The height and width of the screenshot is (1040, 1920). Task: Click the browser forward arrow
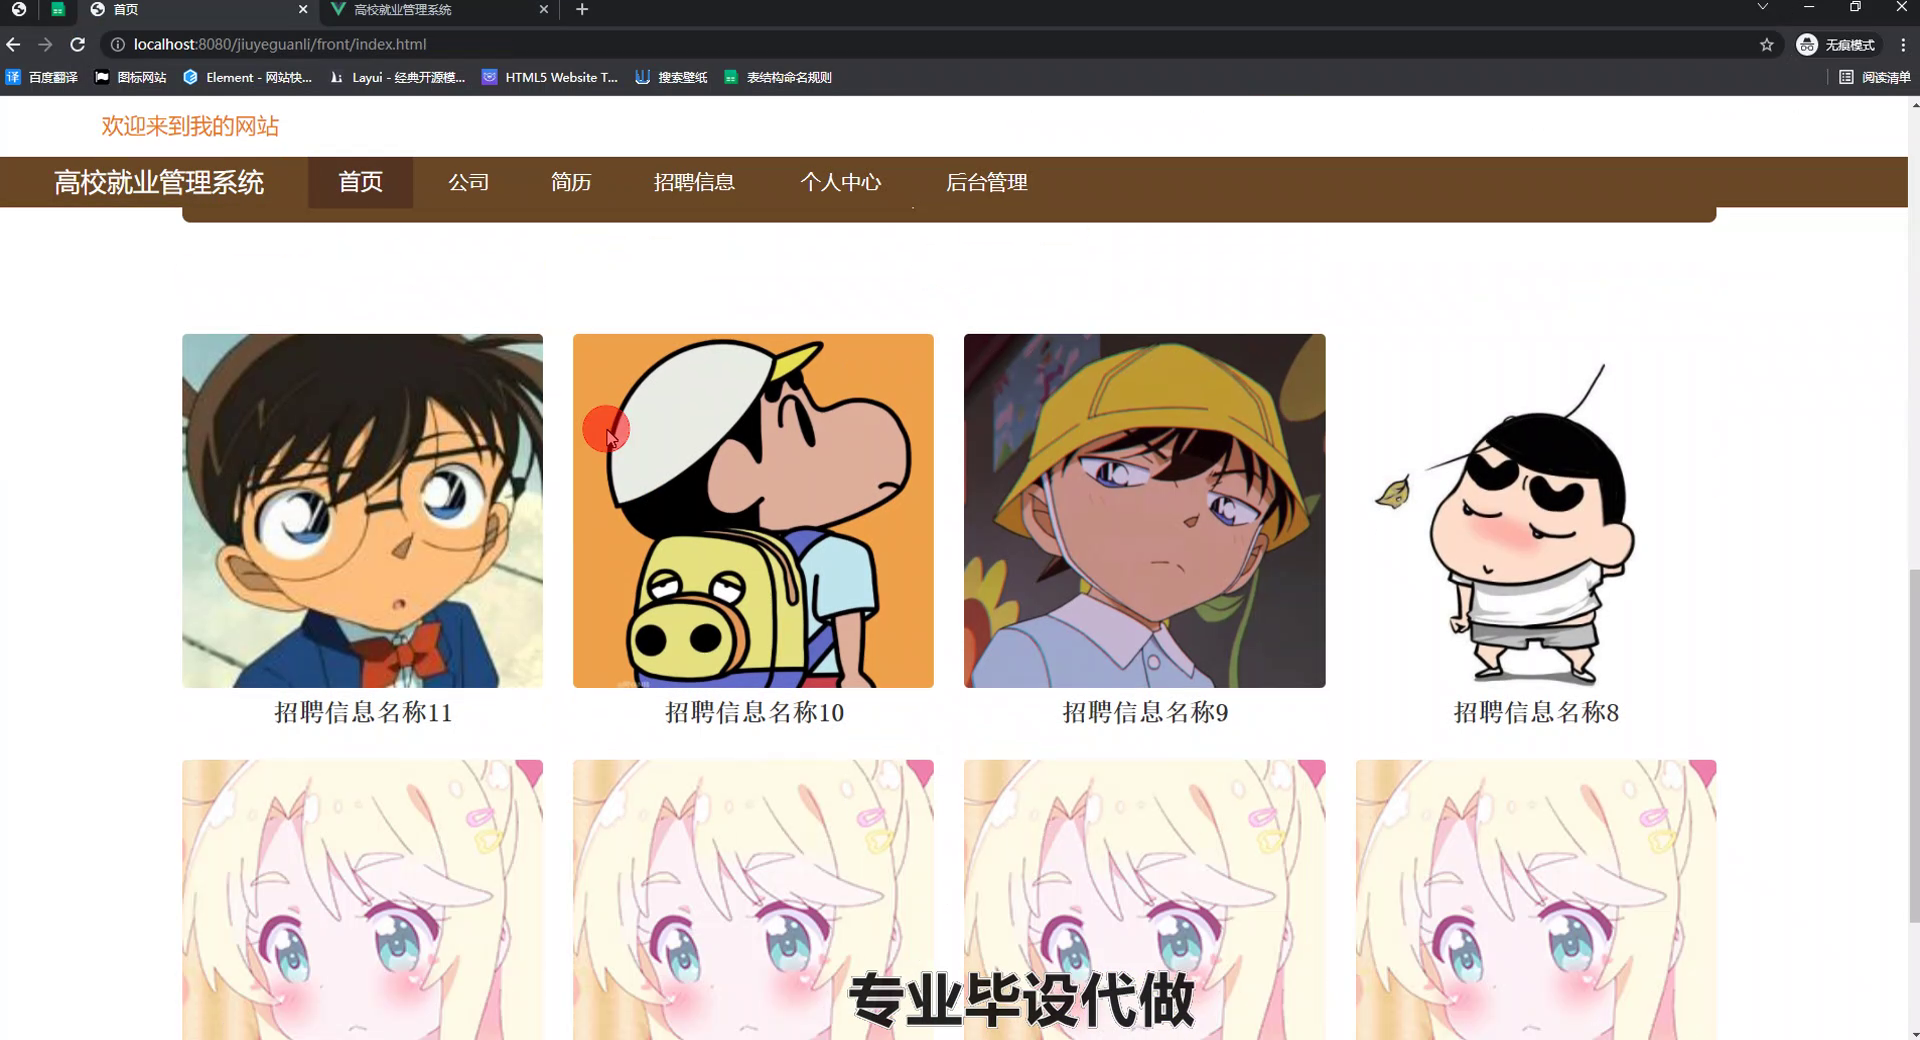(45, 44)
